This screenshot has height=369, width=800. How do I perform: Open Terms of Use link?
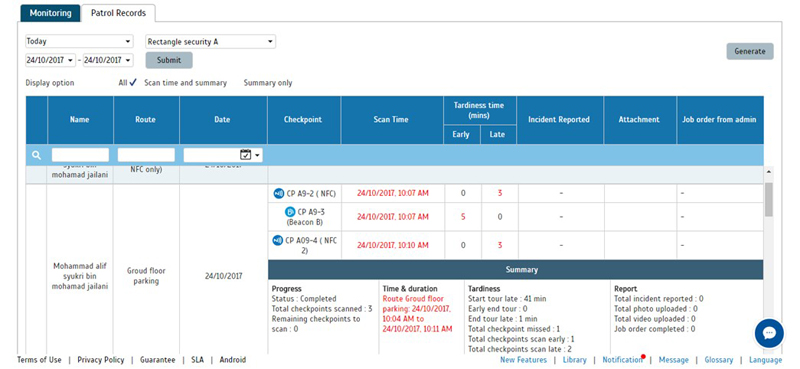pyautogui.click(x=39, y=360)
